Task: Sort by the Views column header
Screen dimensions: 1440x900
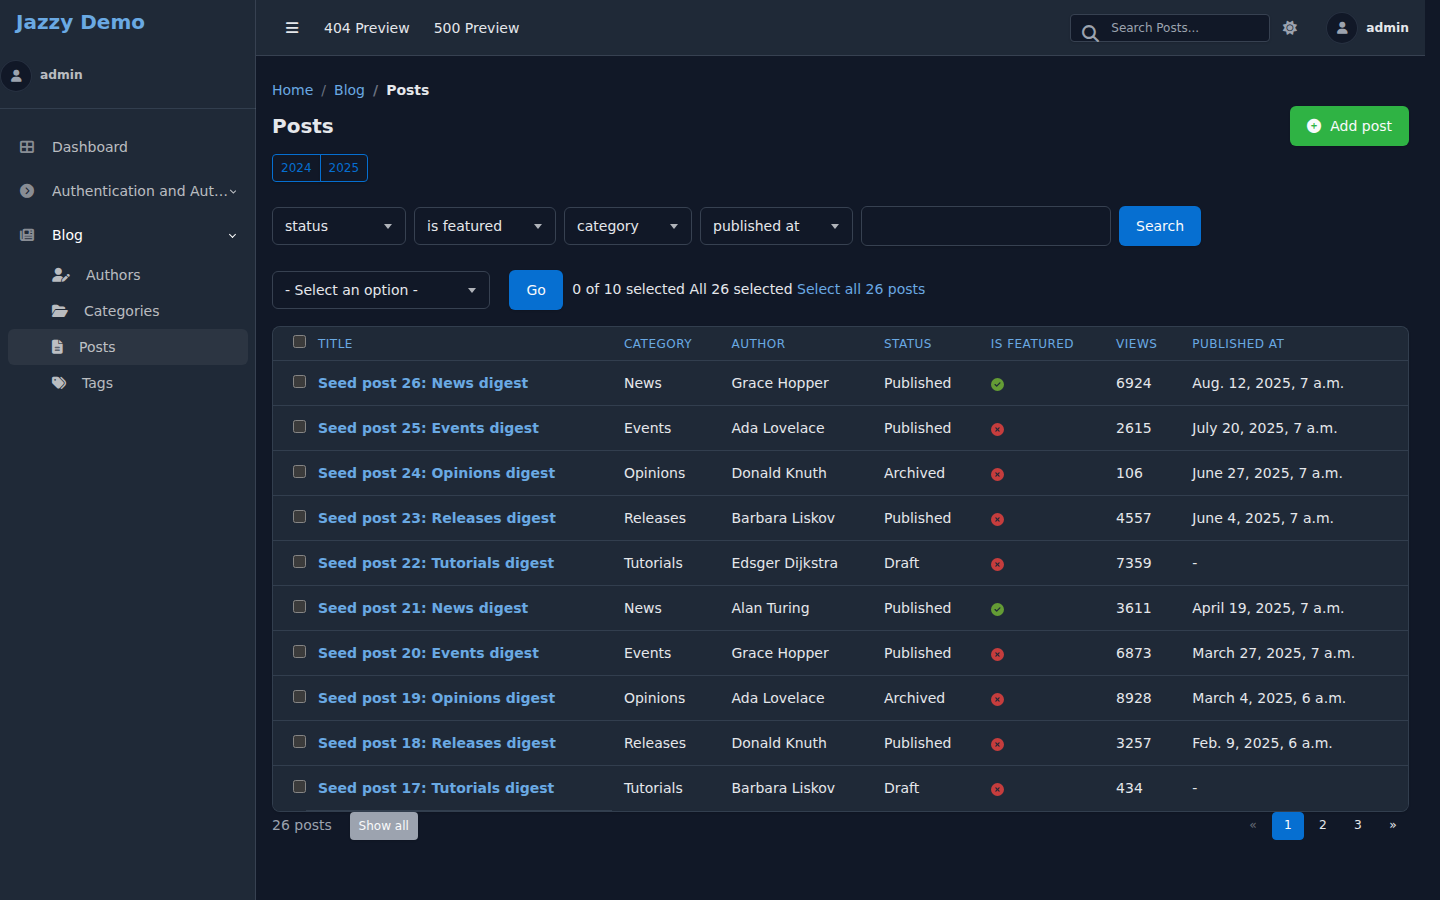Action: tap(1136, 344)
